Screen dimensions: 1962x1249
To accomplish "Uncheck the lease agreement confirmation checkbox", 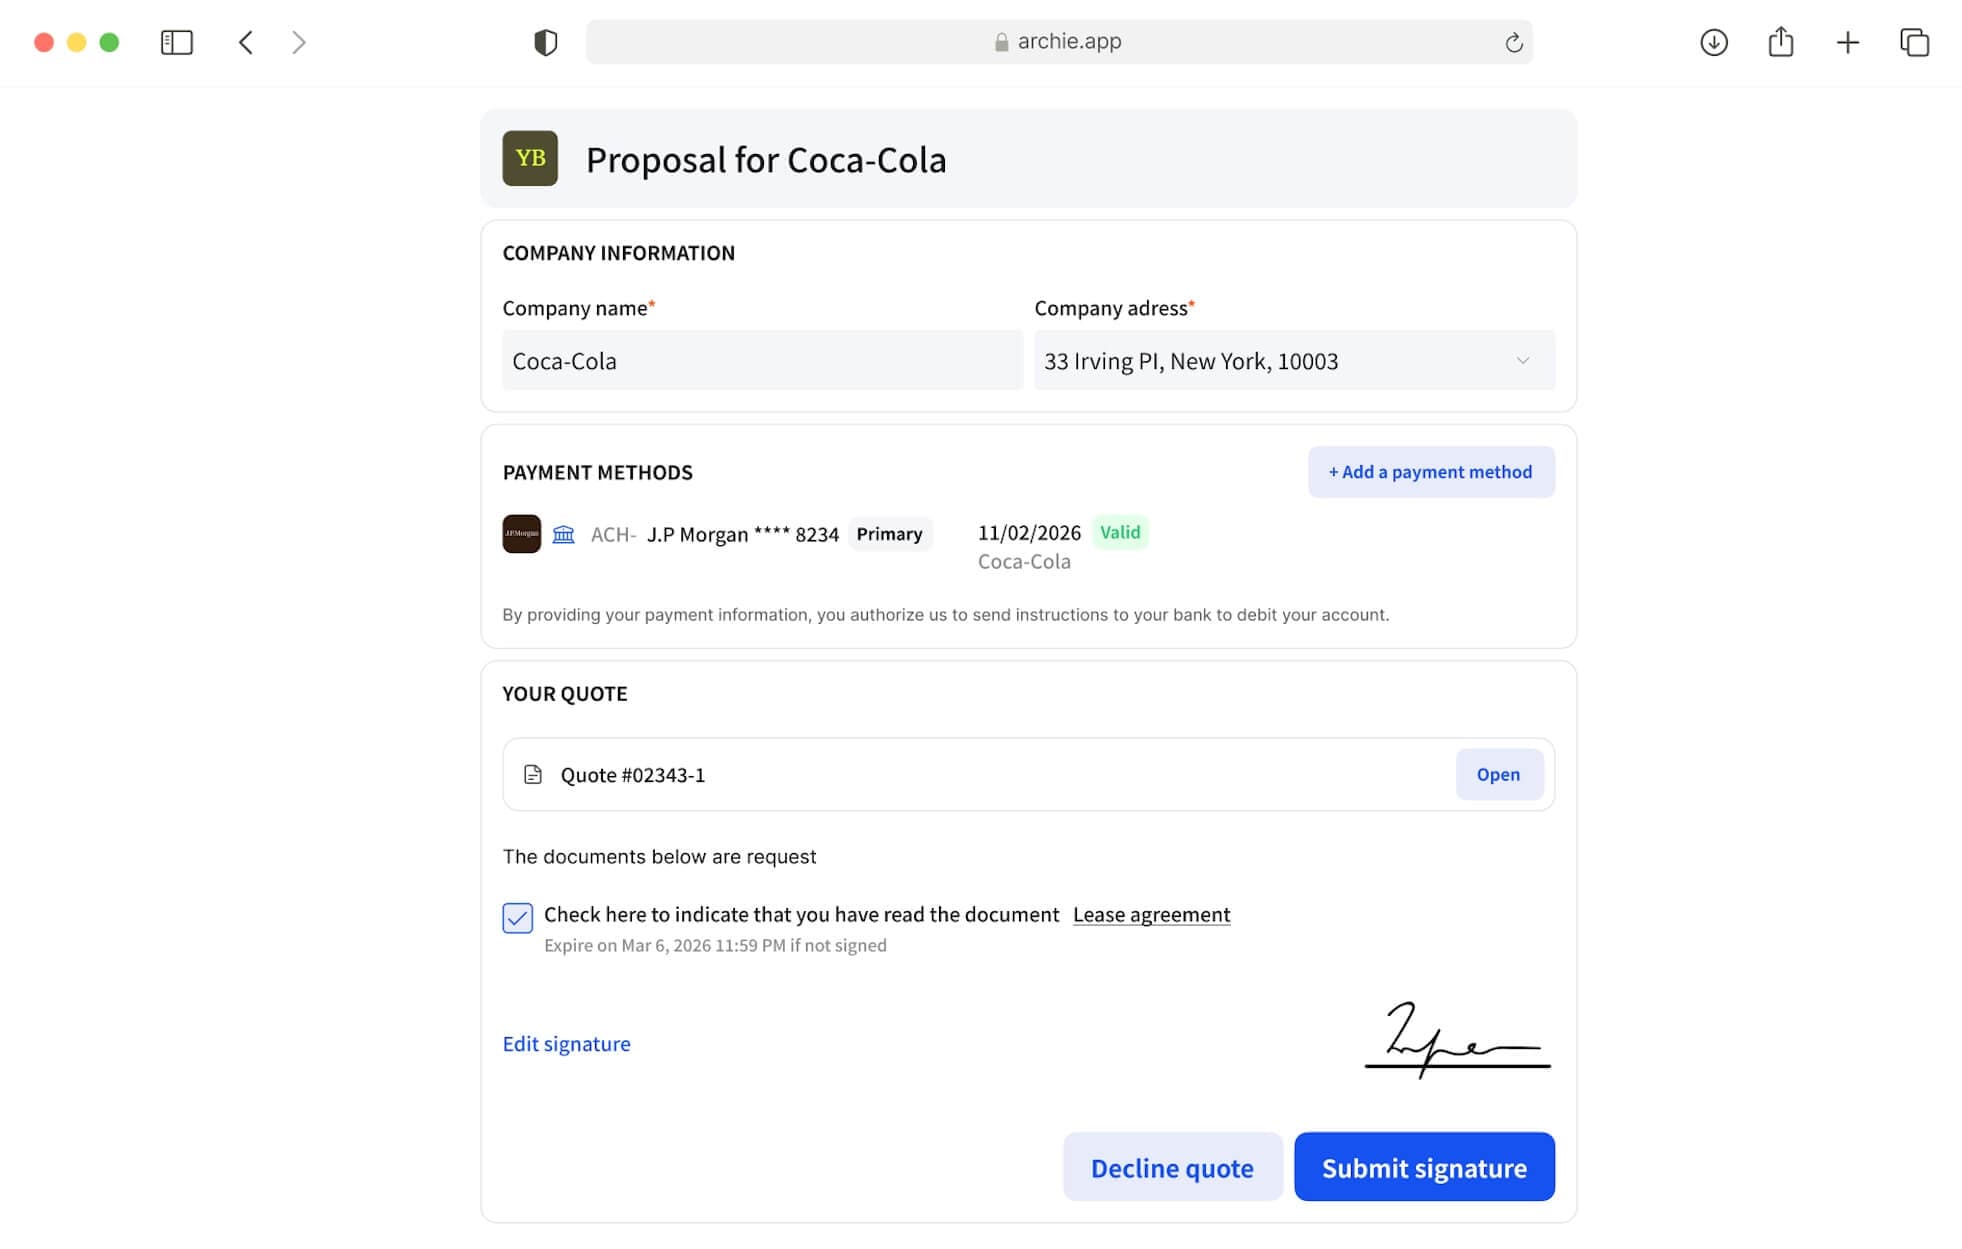I will 517,918.
